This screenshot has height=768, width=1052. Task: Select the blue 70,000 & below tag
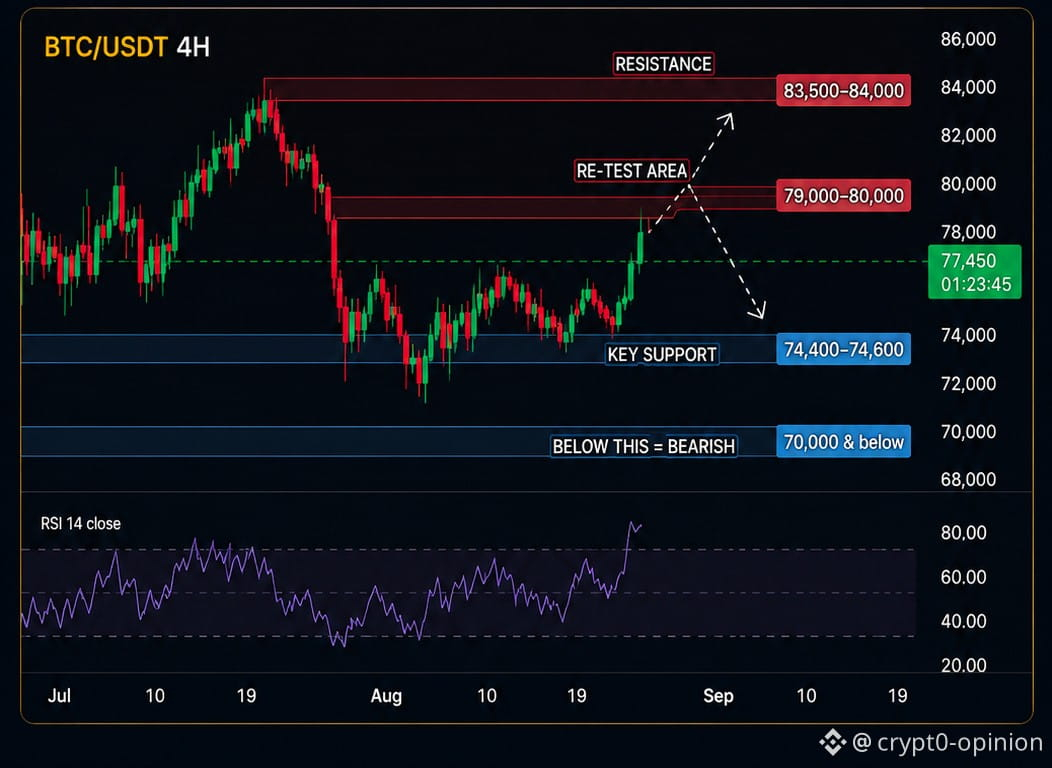pyautogui.click(x=843, y=441)
